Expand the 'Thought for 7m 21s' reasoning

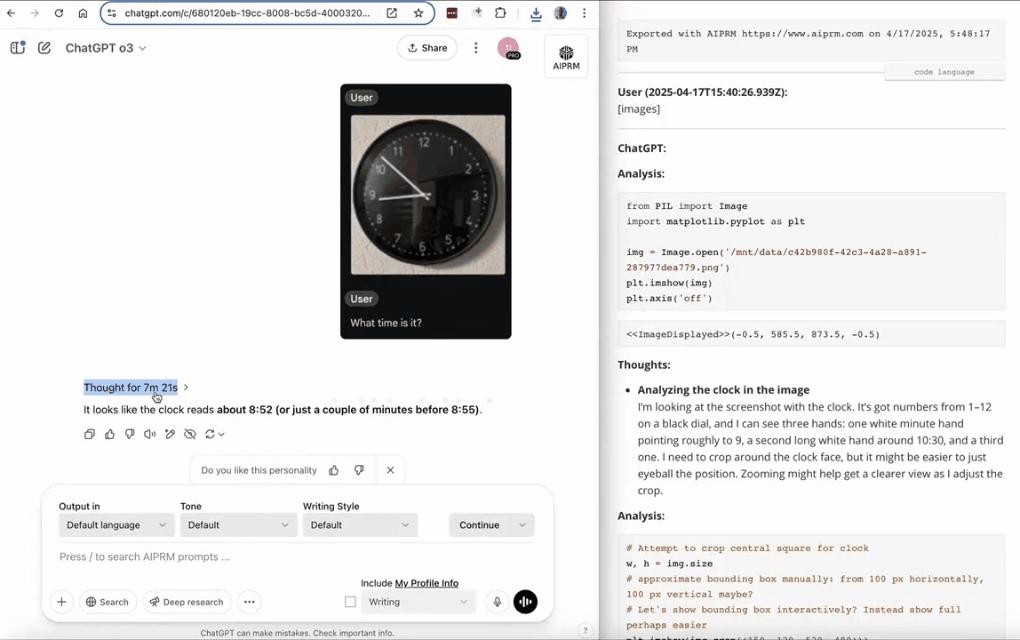point(136,387)
